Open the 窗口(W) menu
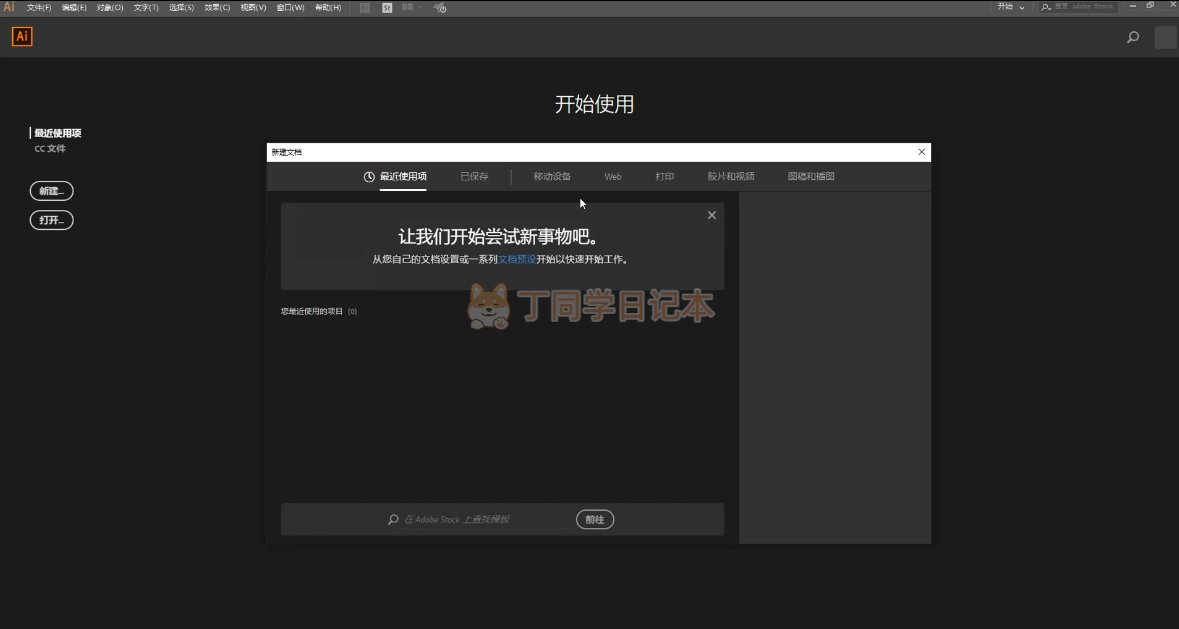The width and height of the screenshot is (1179, 629). click(x=290, y=7)
